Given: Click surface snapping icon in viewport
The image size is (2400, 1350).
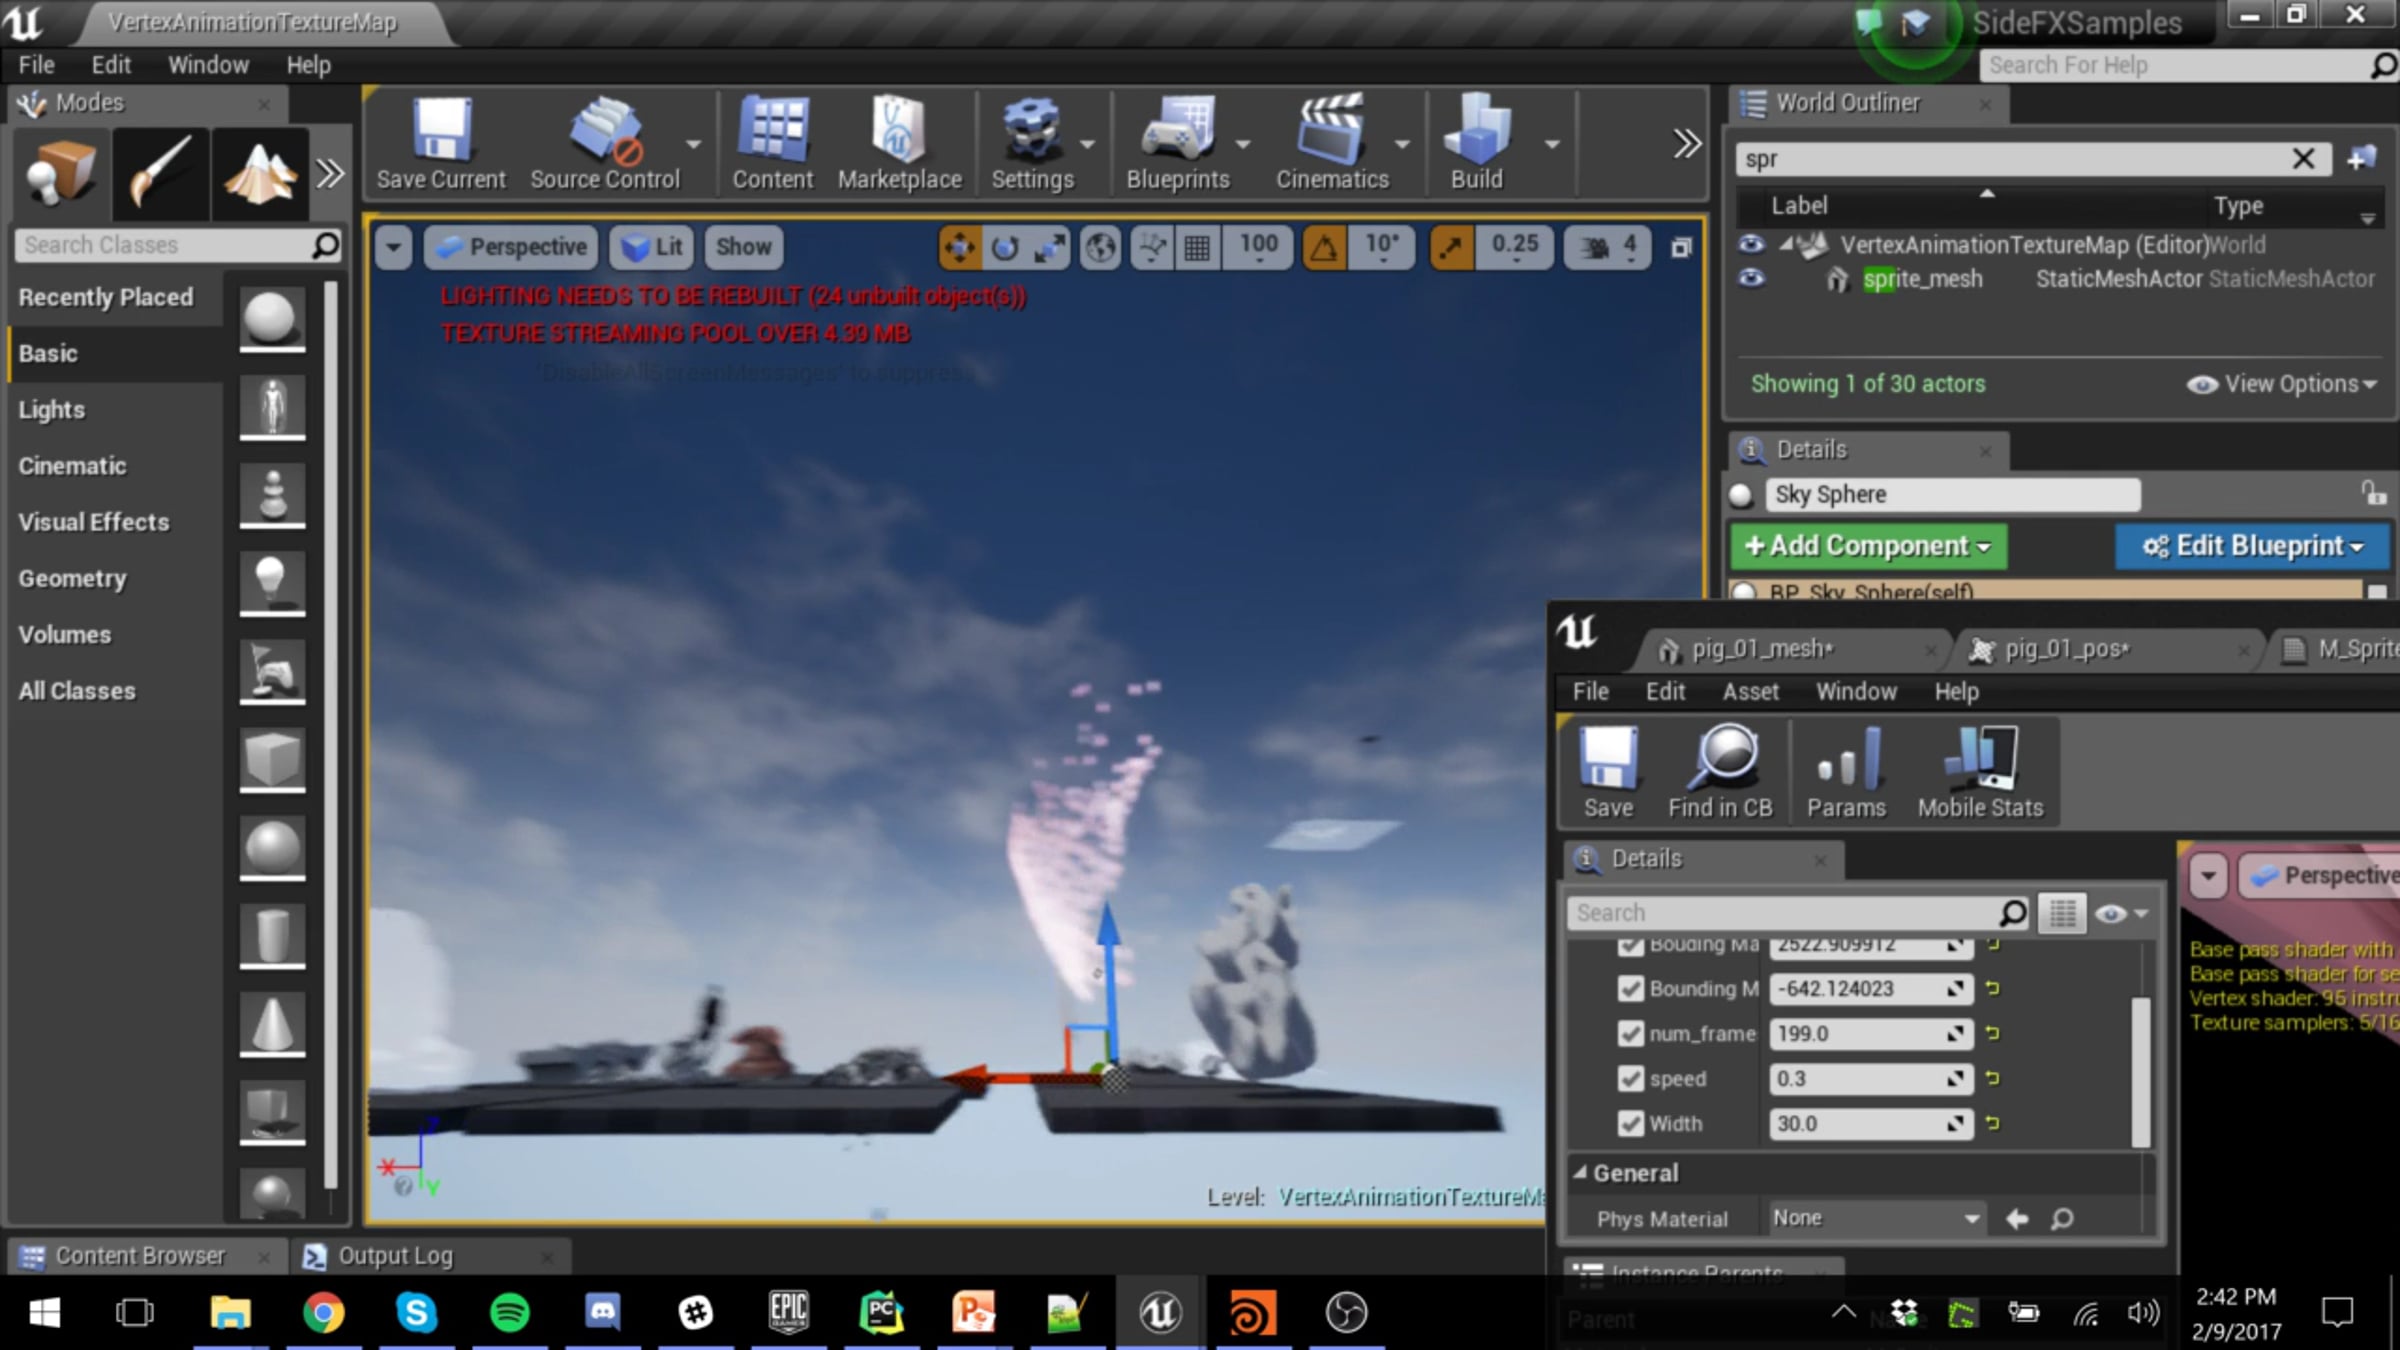Looking at the screenshot, I should [x=1152, y=247].
